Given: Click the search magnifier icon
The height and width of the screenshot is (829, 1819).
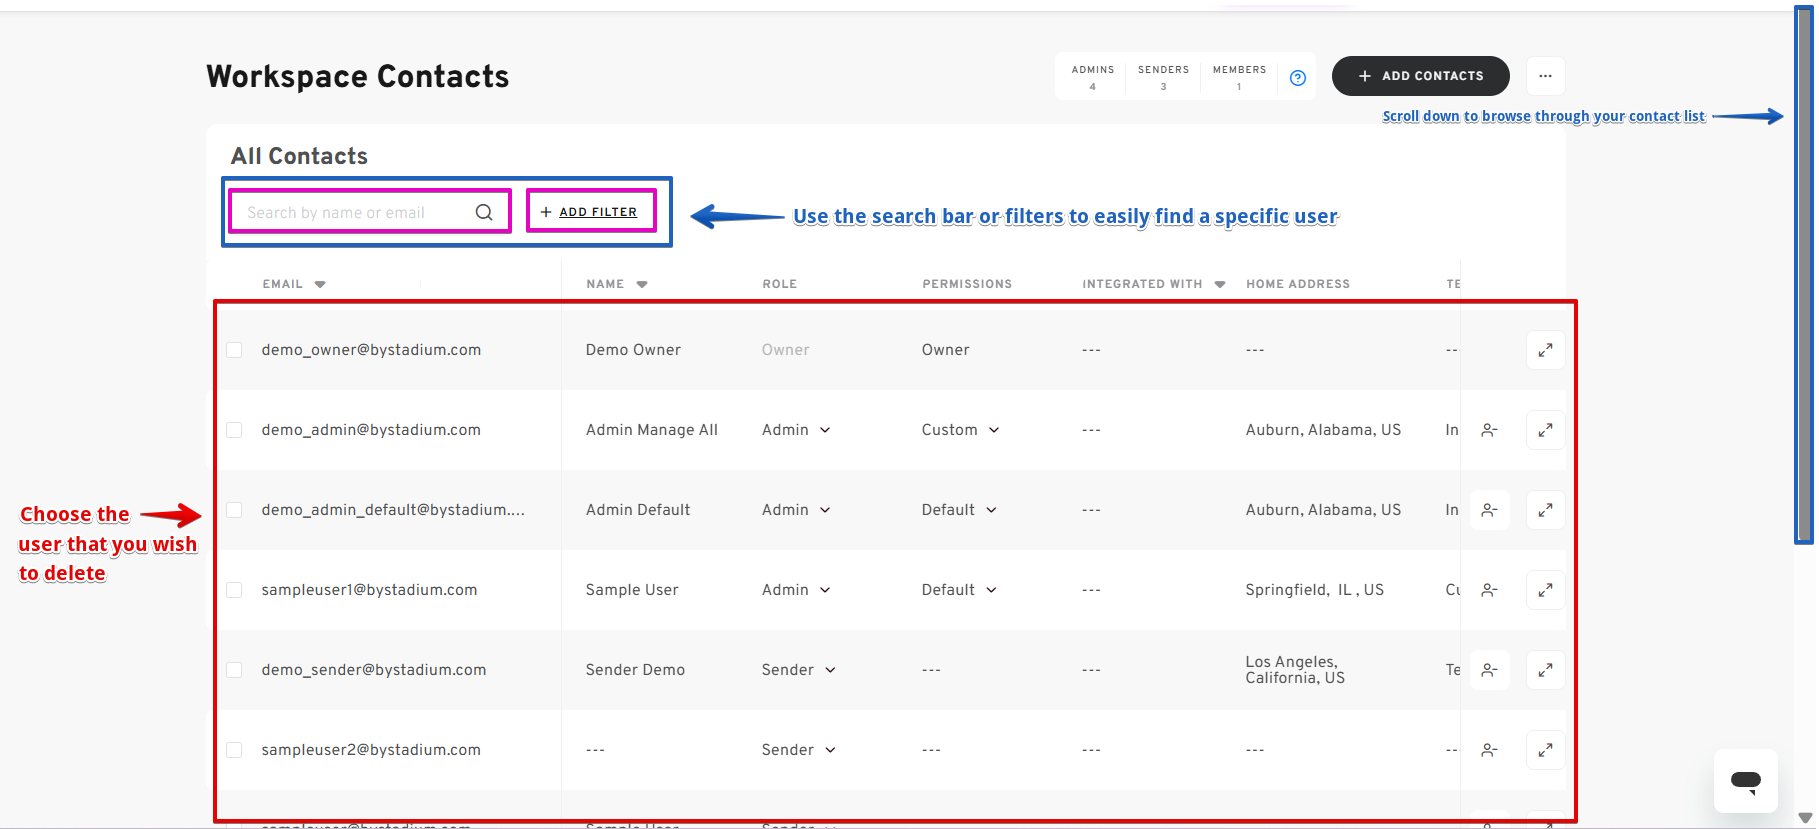Looking at the screenshot, I should [484, 212].
